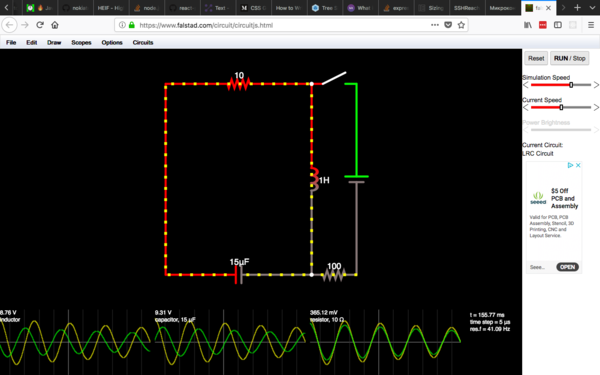Open the Circuits menu
The width and height of the screenshot is (600, 375).
point(143,42)
